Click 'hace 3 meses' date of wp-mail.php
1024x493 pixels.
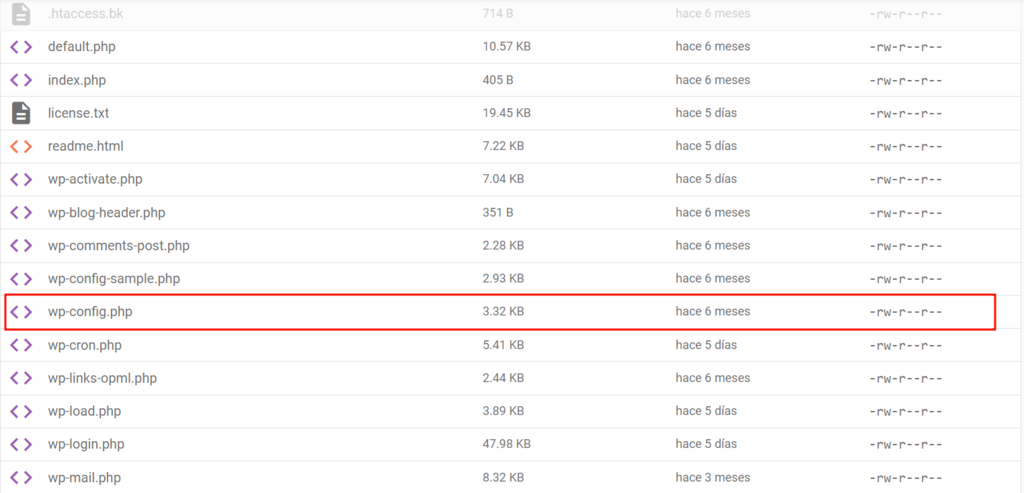tap(712, 477)
